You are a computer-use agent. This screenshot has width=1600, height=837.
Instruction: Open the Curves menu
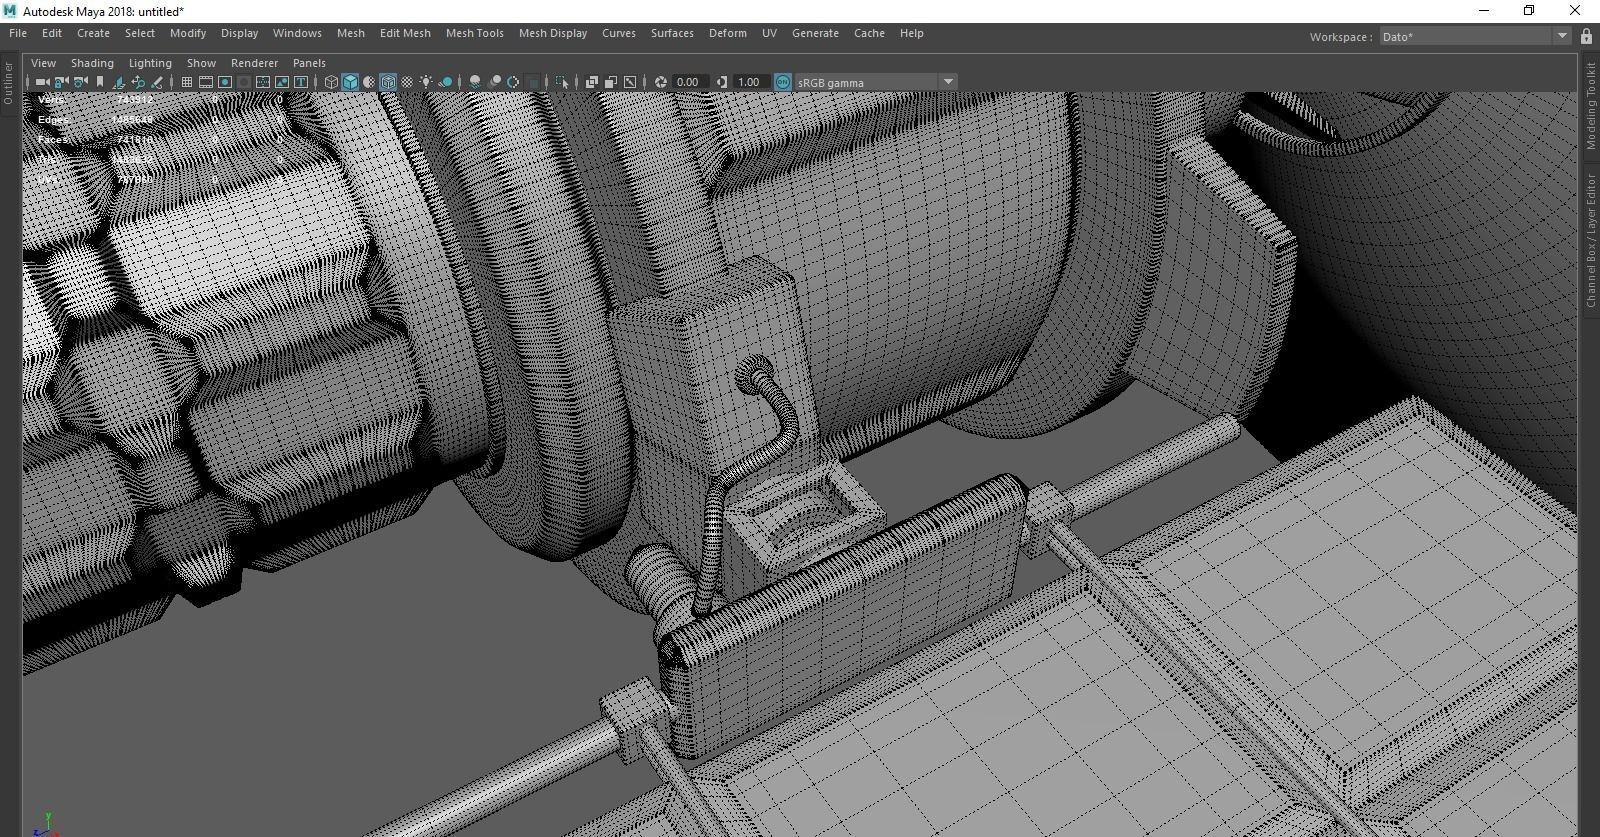point(619,33)
